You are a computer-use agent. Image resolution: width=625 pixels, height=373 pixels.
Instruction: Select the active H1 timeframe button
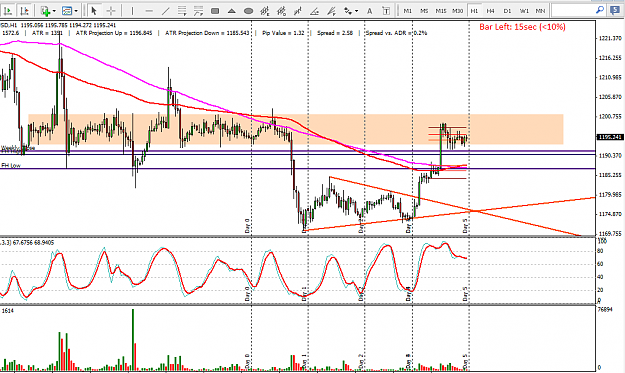[x=474, y=11]
